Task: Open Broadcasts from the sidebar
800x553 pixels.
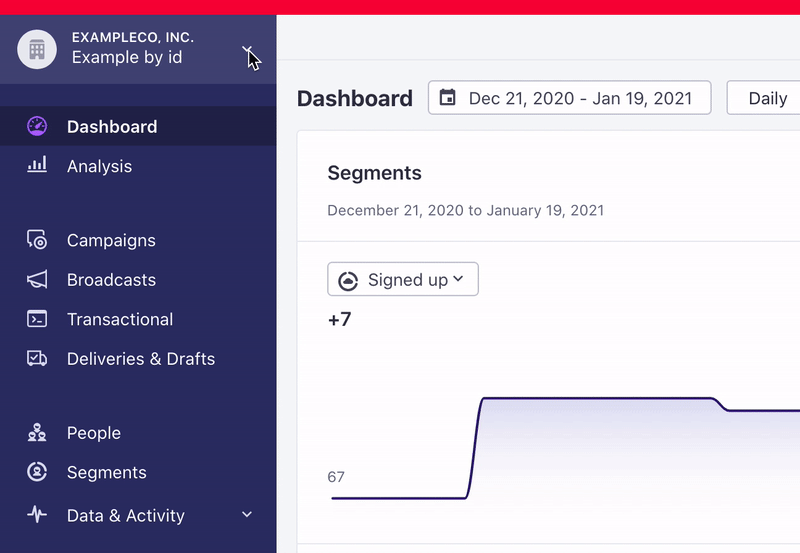Action: [x=111, y=280]
